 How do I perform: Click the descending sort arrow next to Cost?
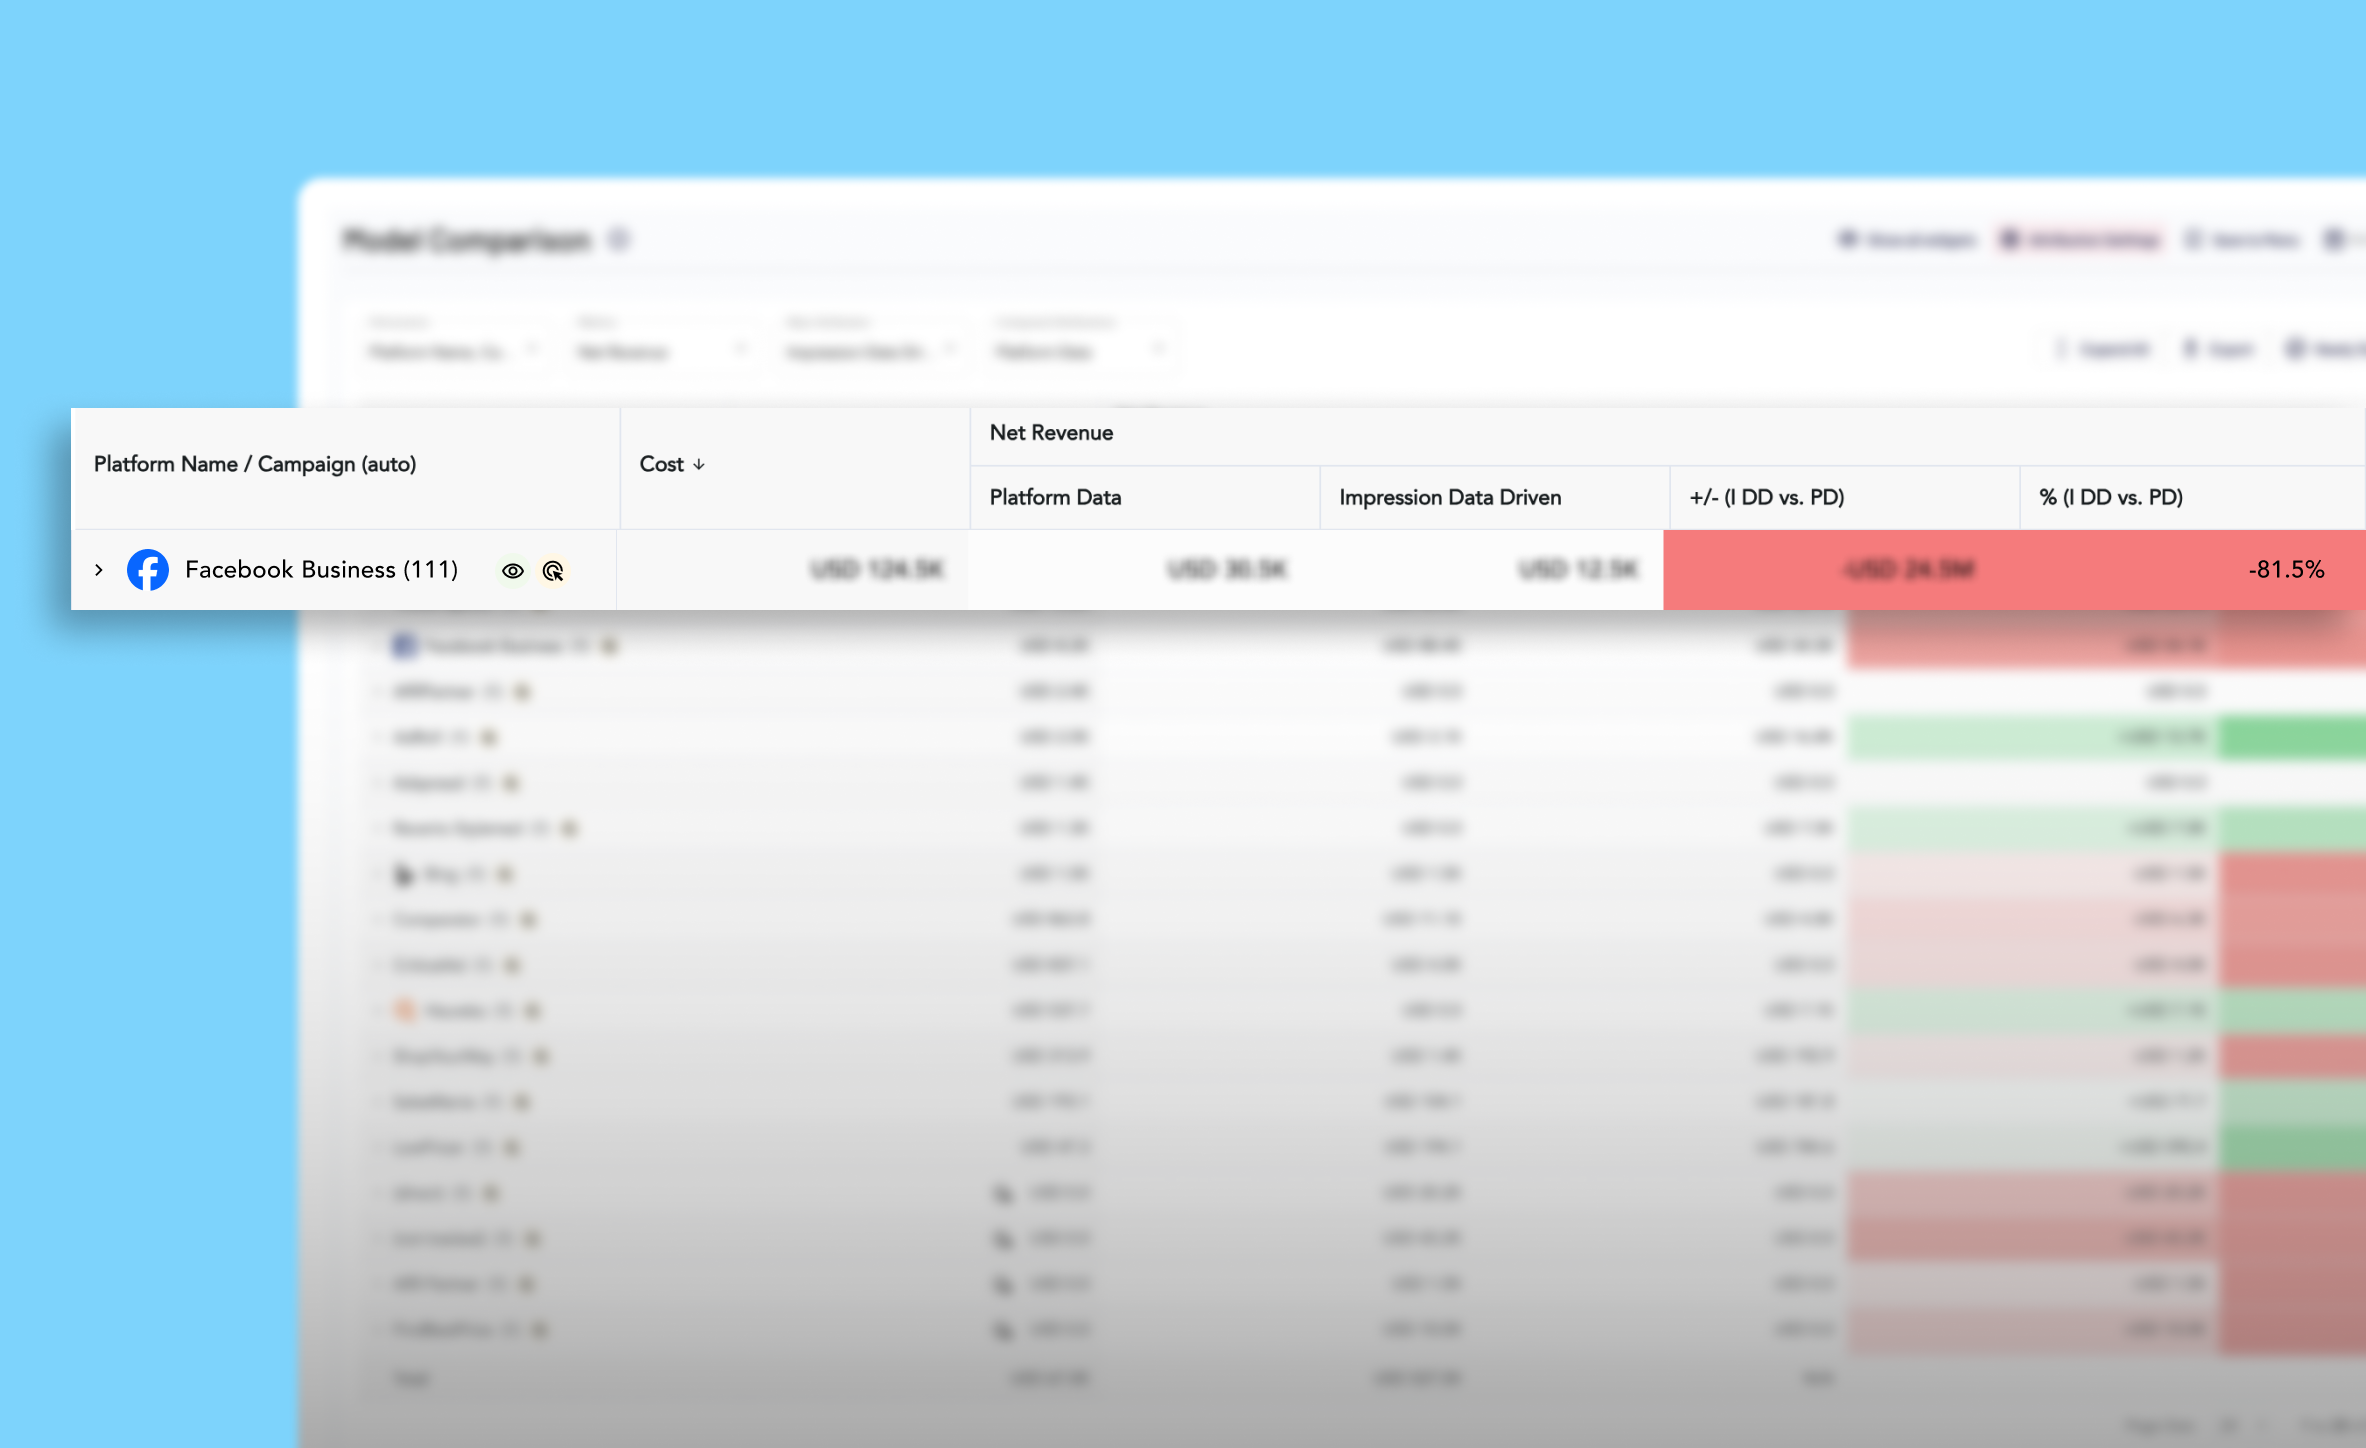699,465
